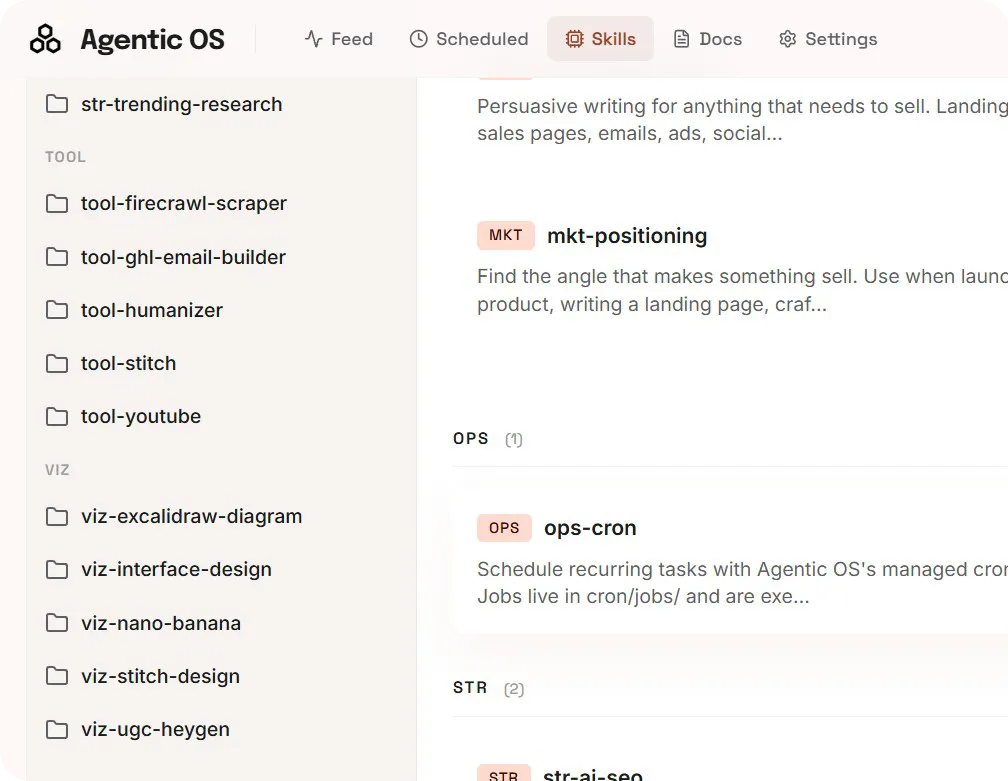Open the str-ai-seo skill card title

(593, 775)
